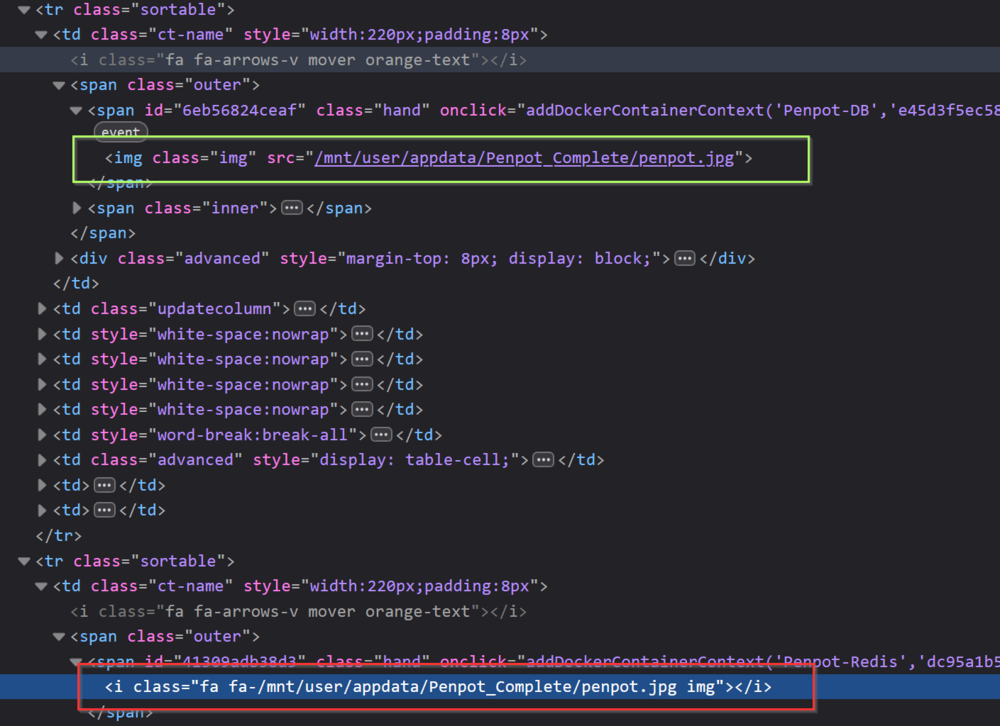Expand the td word-break:break-all node
Viewport: 1000px width, 726px height.
41,435
